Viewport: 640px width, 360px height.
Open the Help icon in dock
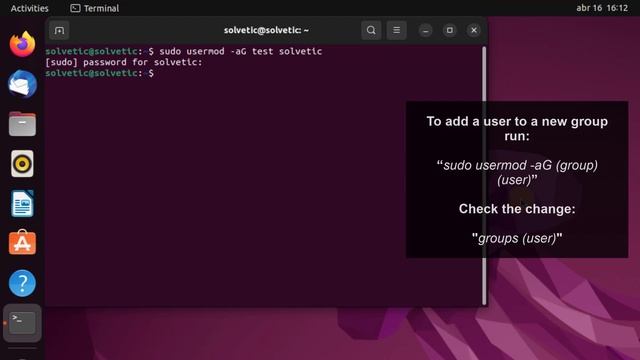point(22,283)
